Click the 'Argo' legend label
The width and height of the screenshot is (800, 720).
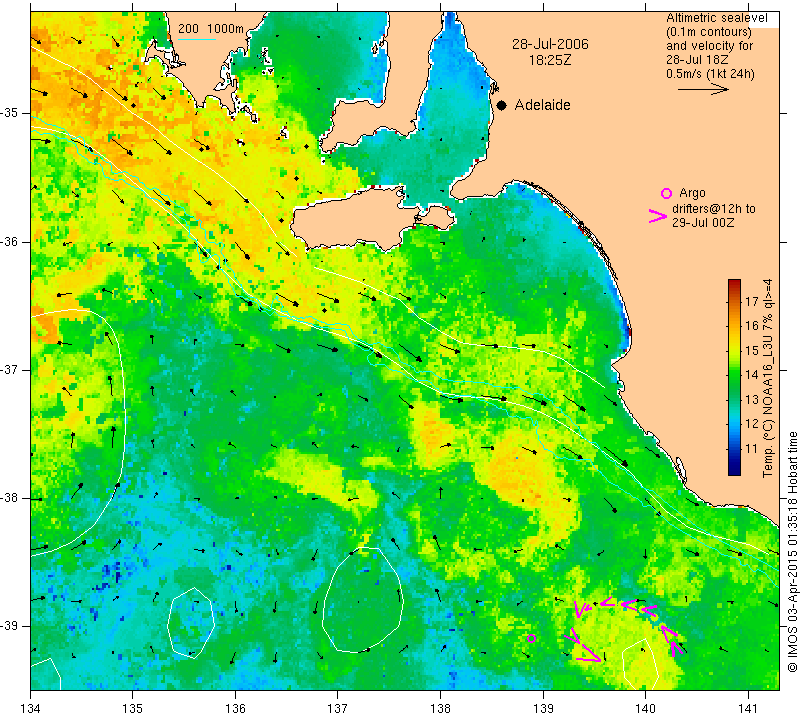point(692,193)
